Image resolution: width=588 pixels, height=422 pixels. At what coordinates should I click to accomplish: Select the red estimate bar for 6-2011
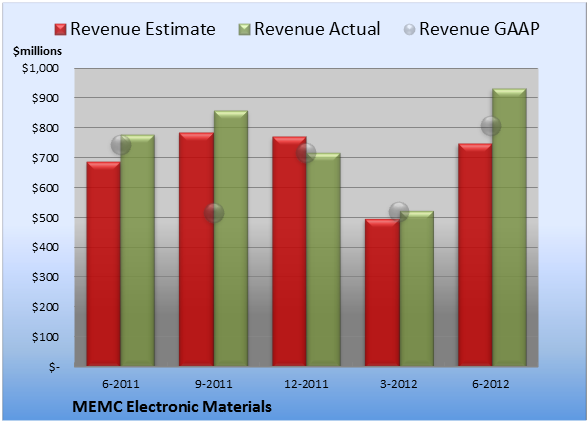pyautogui.click(x=104, y=264)
